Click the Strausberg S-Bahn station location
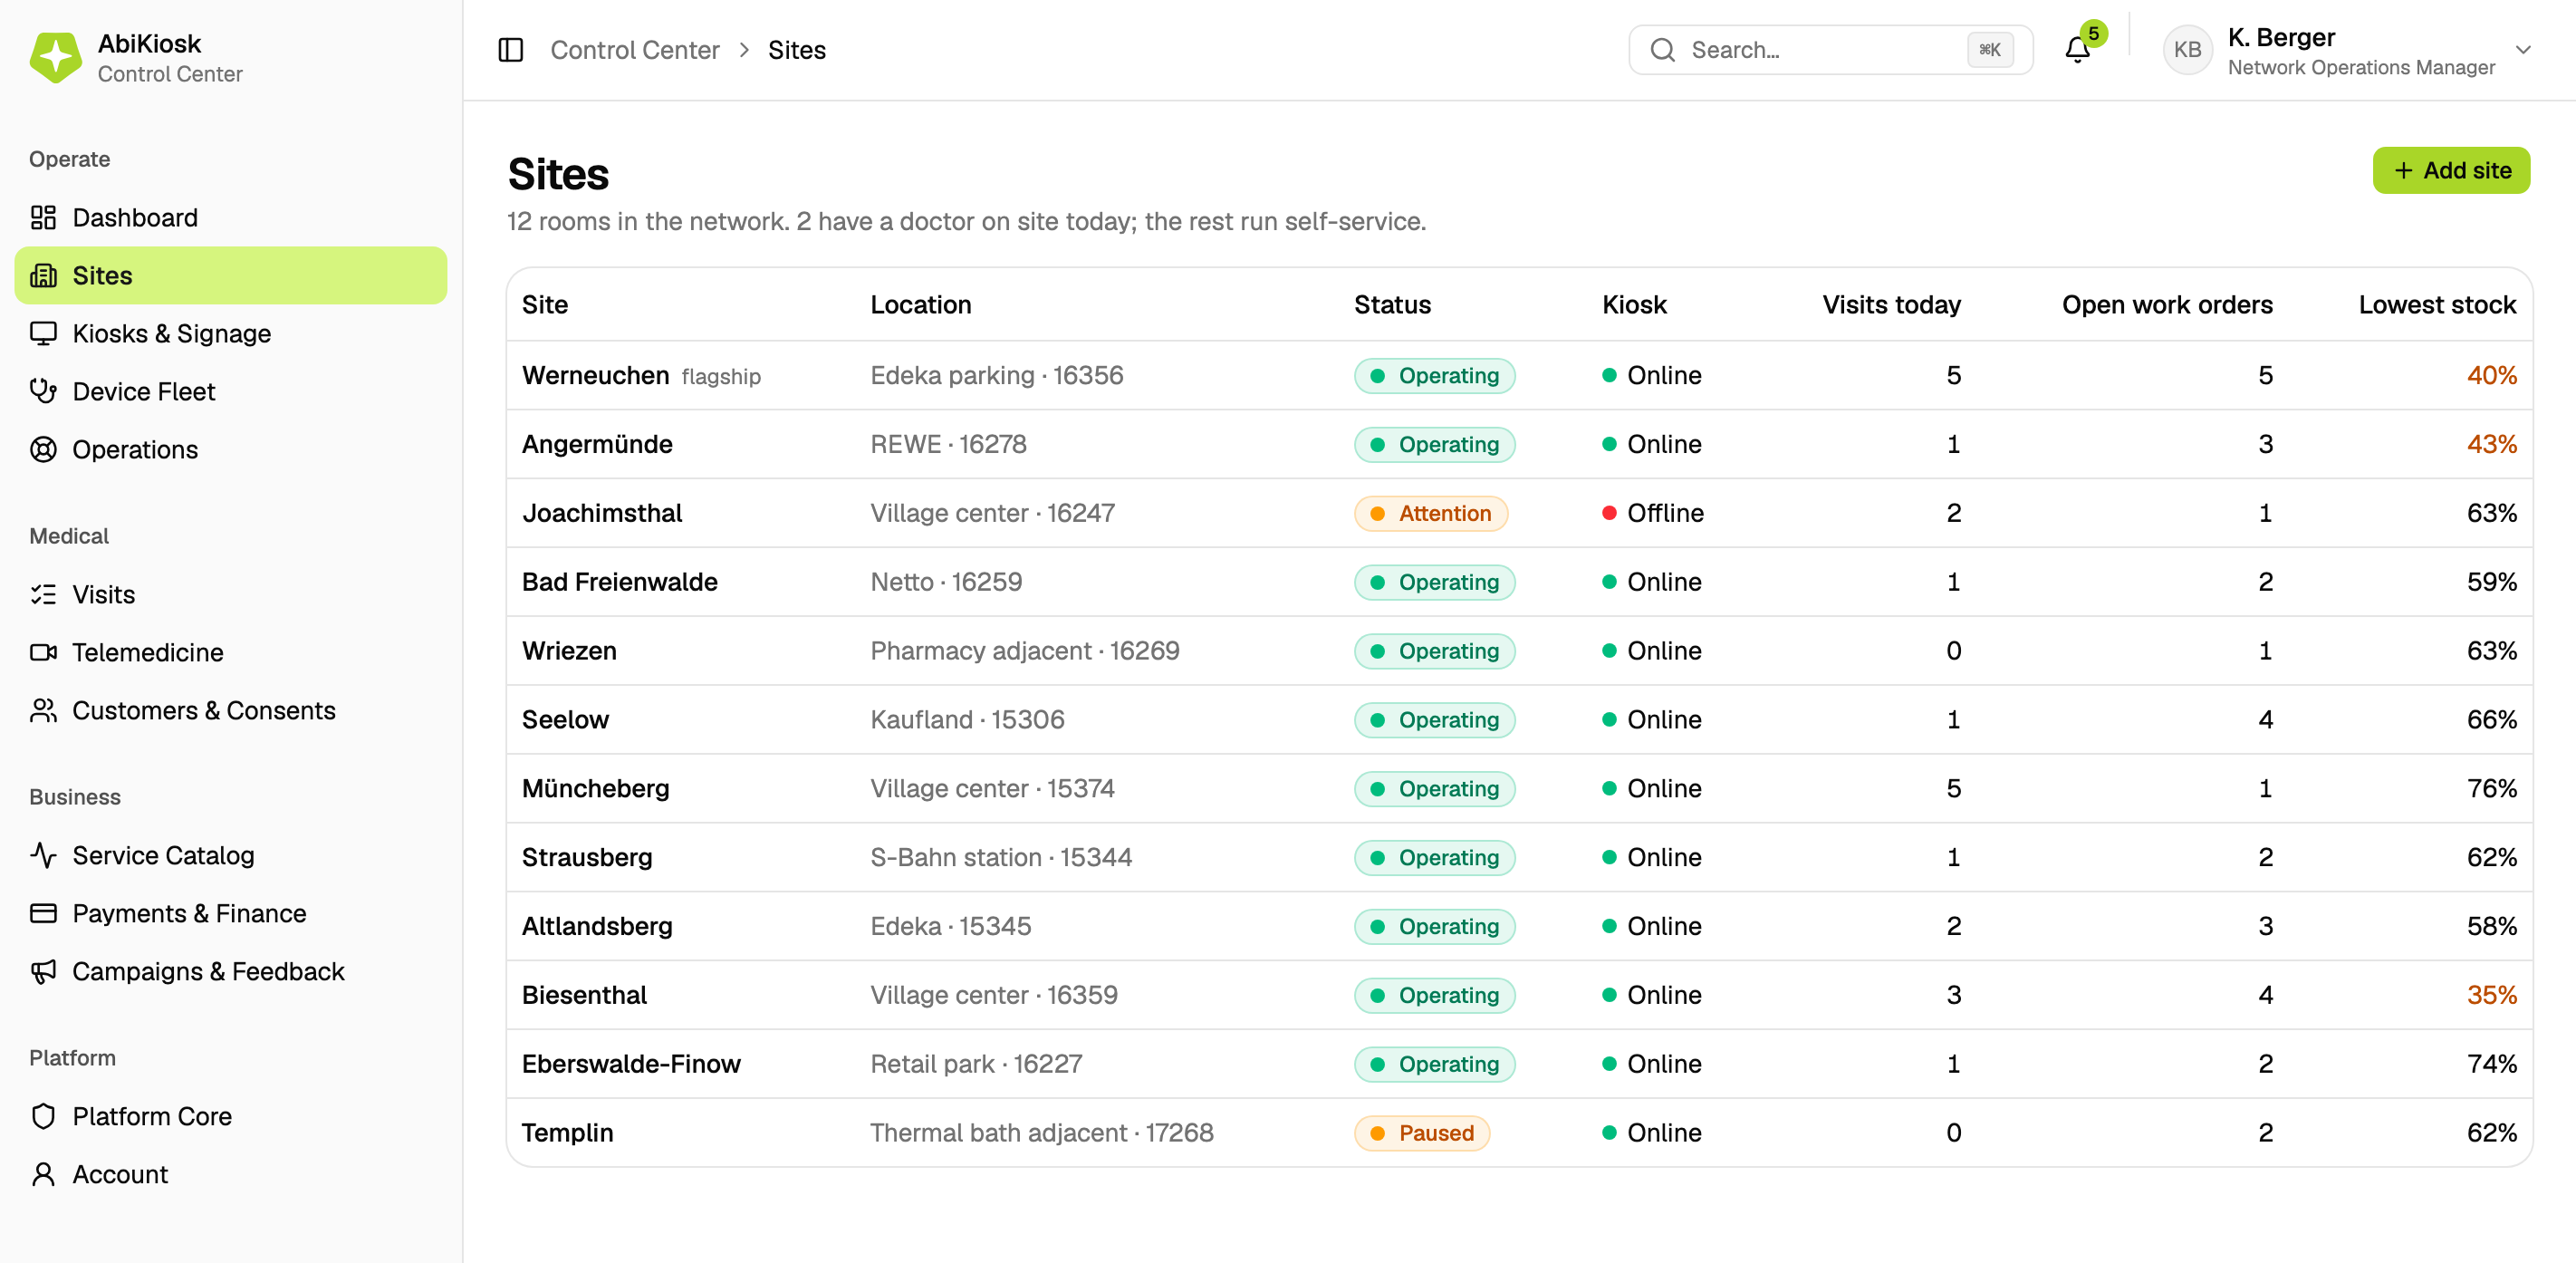2576x1263 pixels. (x=1001, y=857)
